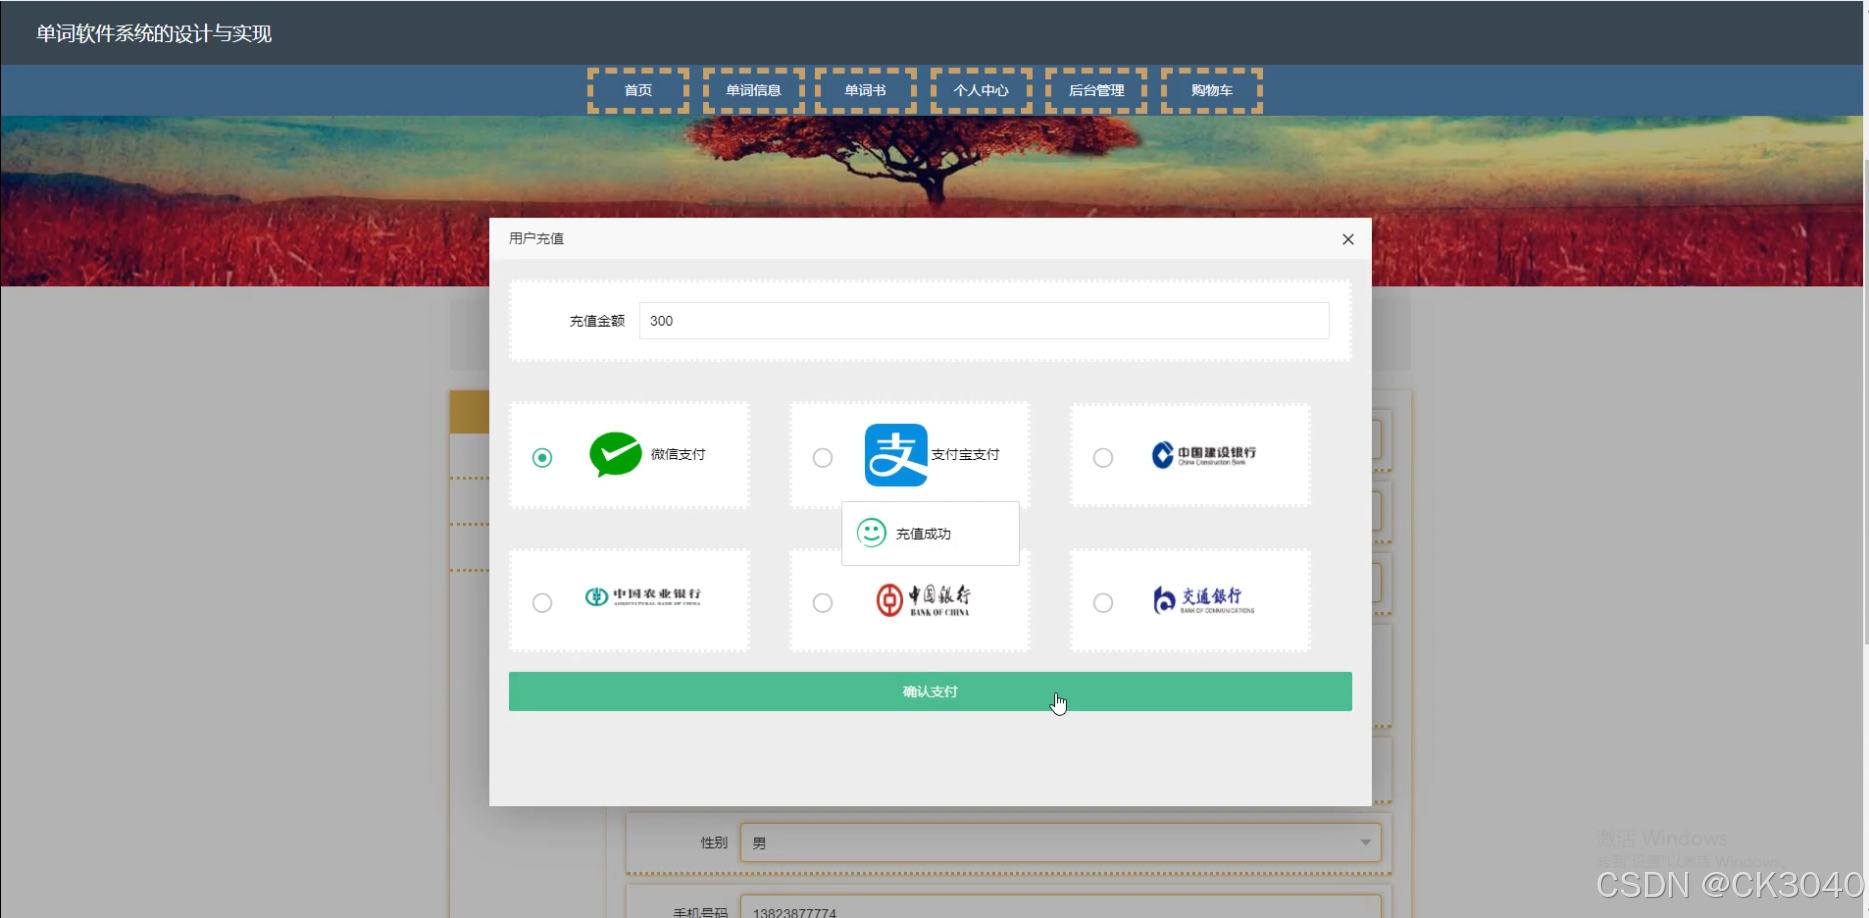Switch to the 单词信息 tab
This screenshot has width=1869, height=918.
point(753,89)
